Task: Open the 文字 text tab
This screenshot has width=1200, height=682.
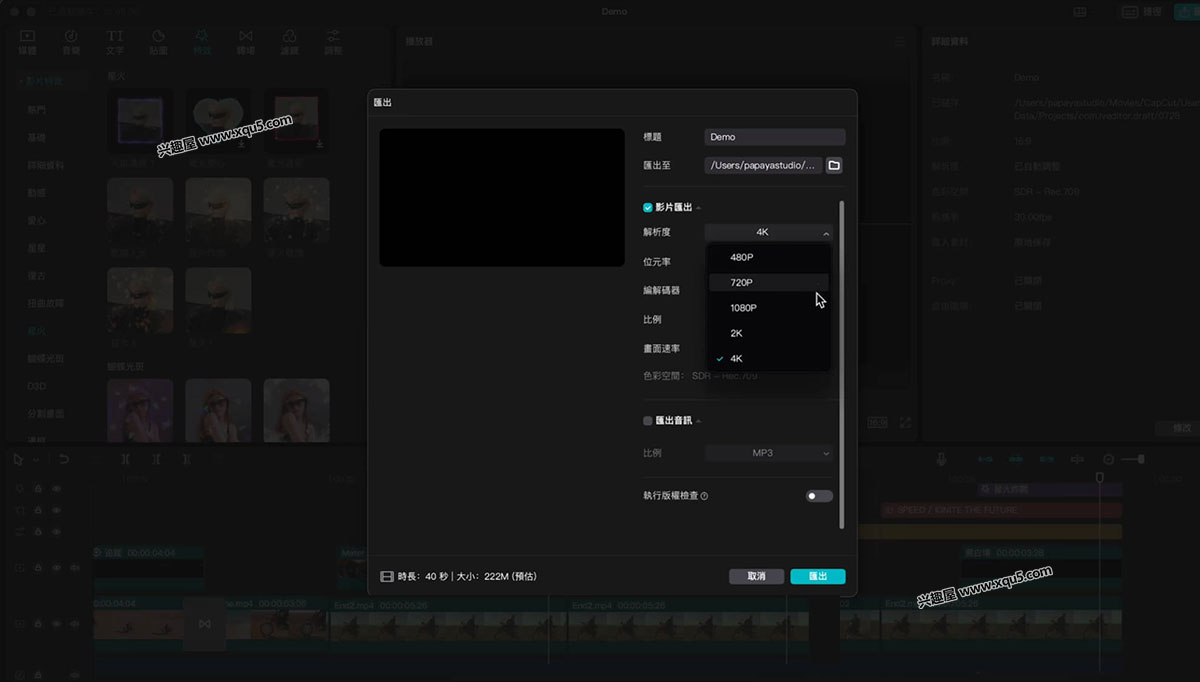Action: click(115, 42)
